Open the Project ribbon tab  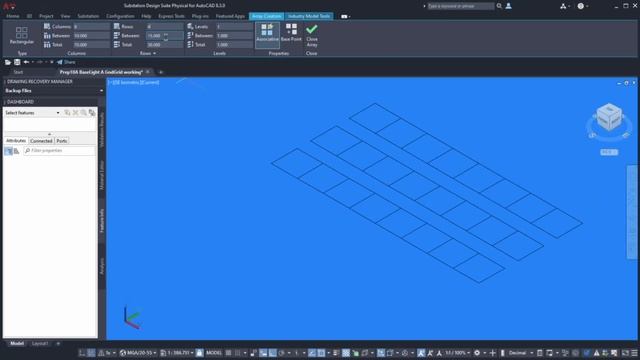[46, 16]
